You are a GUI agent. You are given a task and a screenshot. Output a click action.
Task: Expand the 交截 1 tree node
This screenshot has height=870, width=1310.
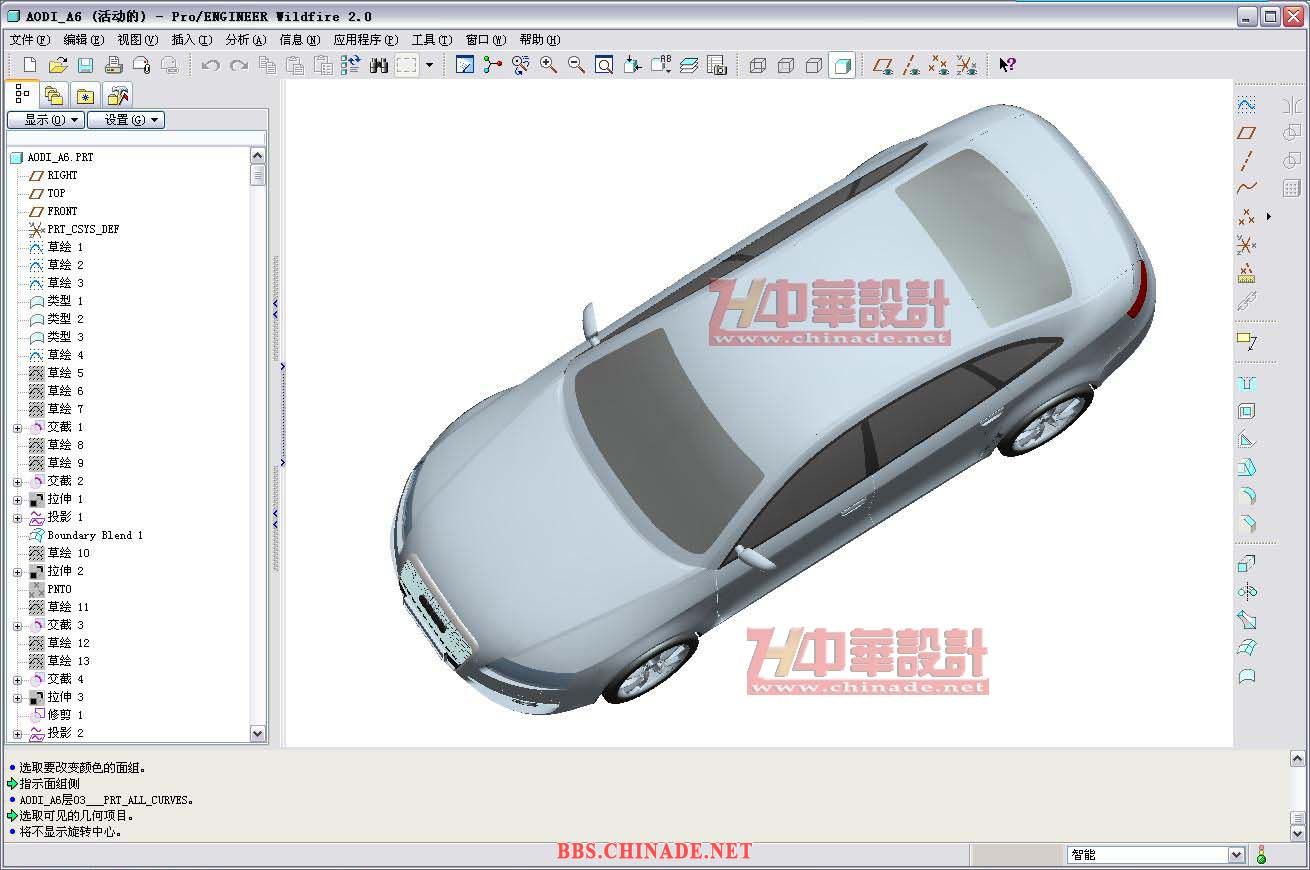click(17, 428)
